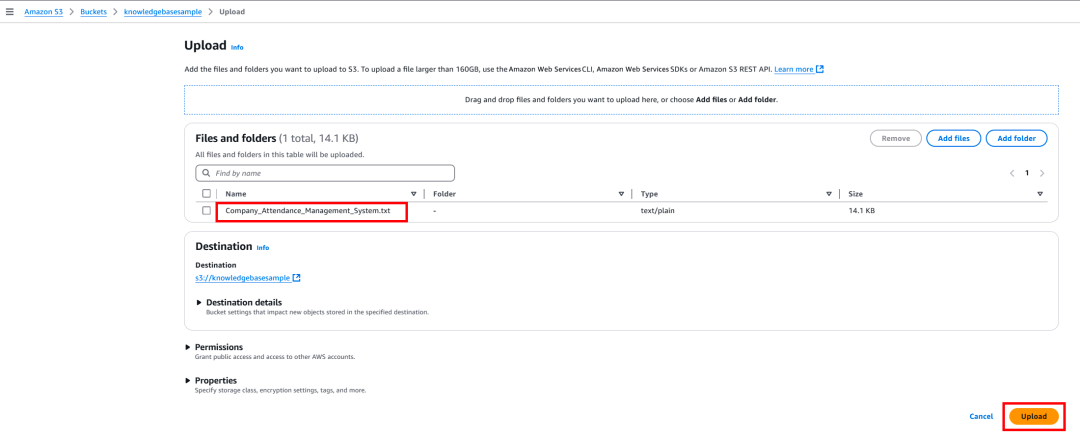Click the Name column header
This screenshot has height=439, width=1080.
[x=236, y=194]
